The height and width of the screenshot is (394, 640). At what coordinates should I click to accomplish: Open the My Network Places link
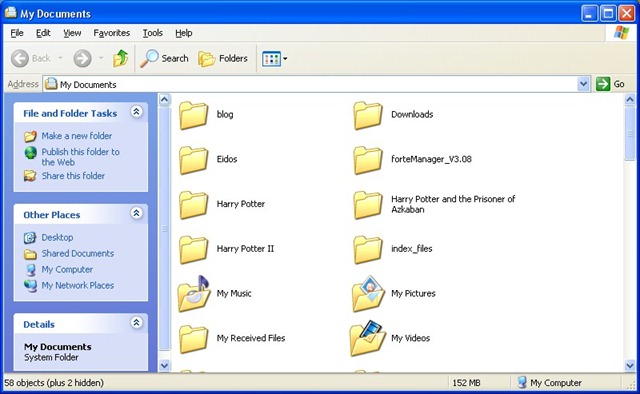(x=78, y=285)
